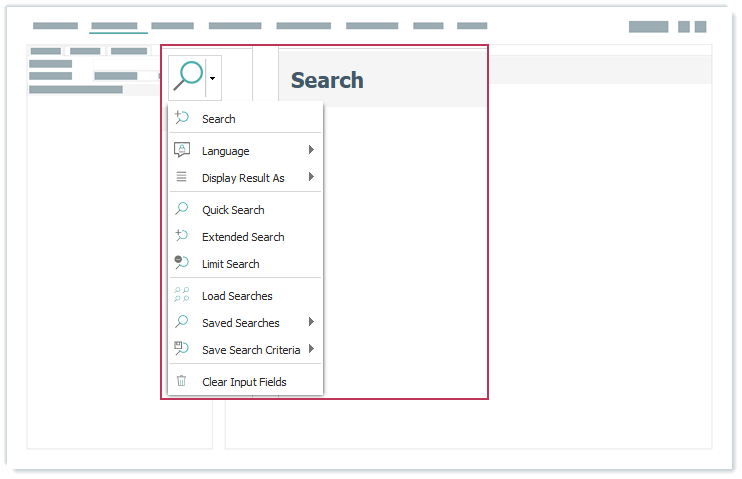
Task: Click the Limit Search icon
Action: (x=182, y=263)
